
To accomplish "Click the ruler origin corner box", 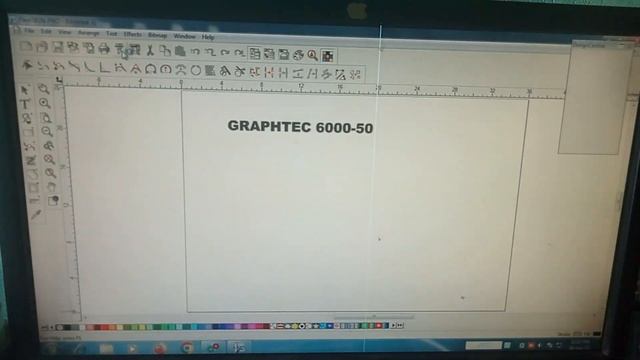I will point(59,80).
